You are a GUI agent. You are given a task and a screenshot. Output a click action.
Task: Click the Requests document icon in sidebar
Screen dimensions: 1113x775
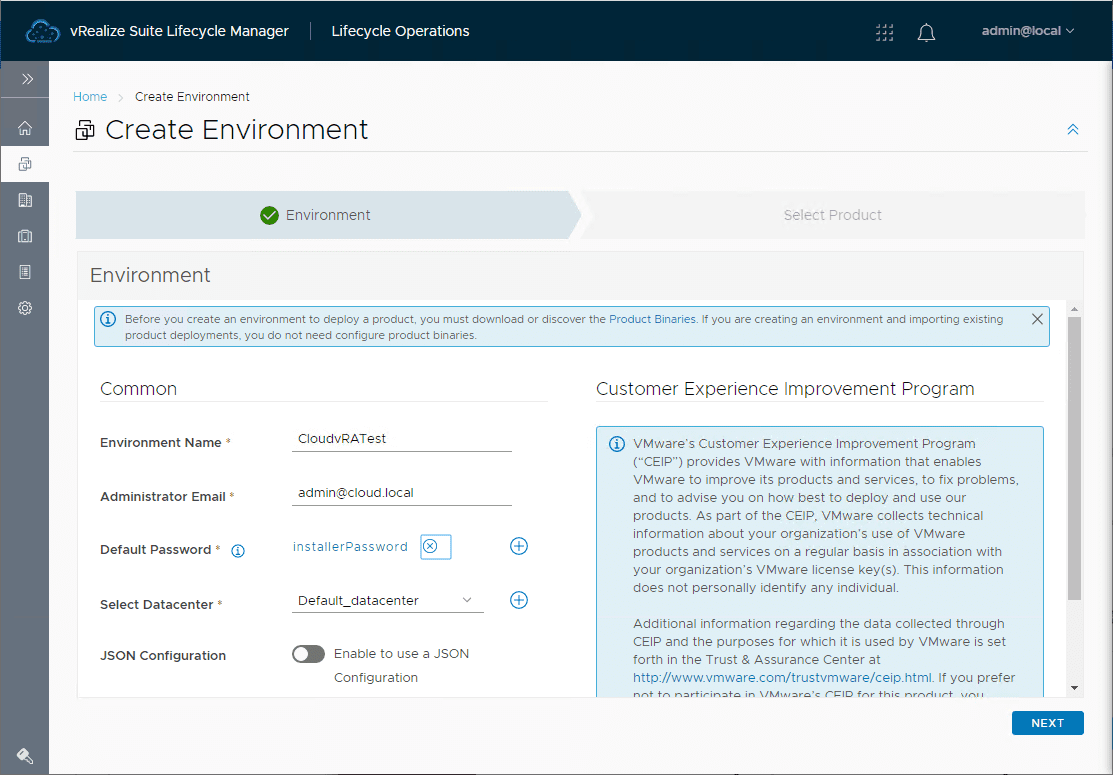click(x=24, y=271)
